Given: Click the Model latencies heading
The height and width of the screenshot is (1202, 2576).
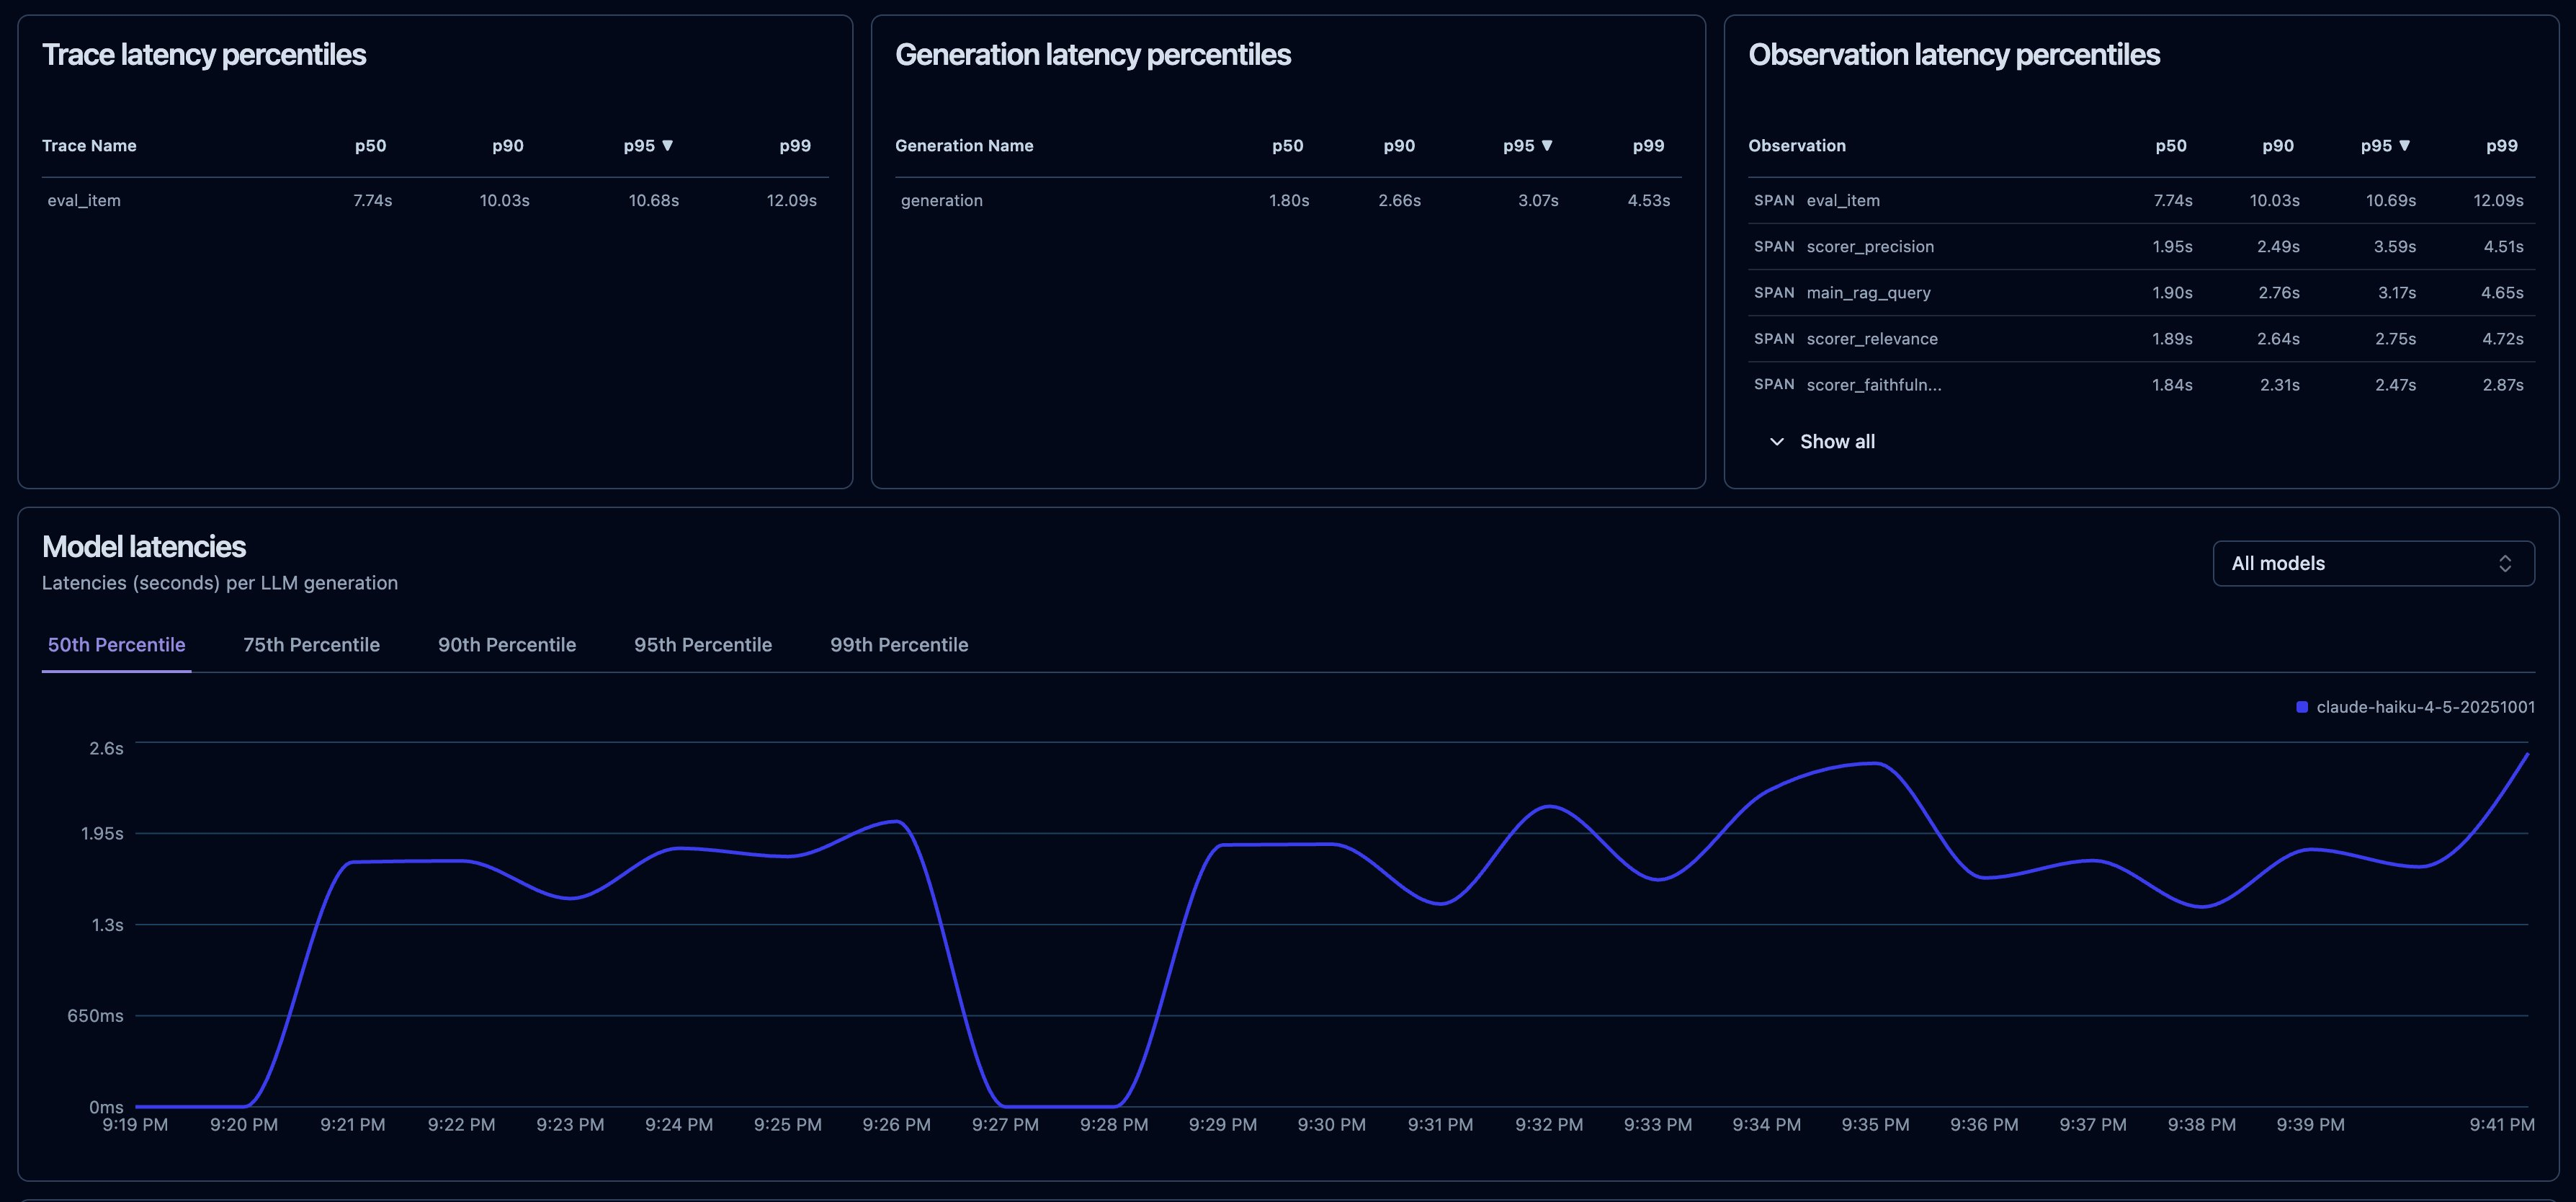Looking at the screenshot, I should [x=144, y=547].
